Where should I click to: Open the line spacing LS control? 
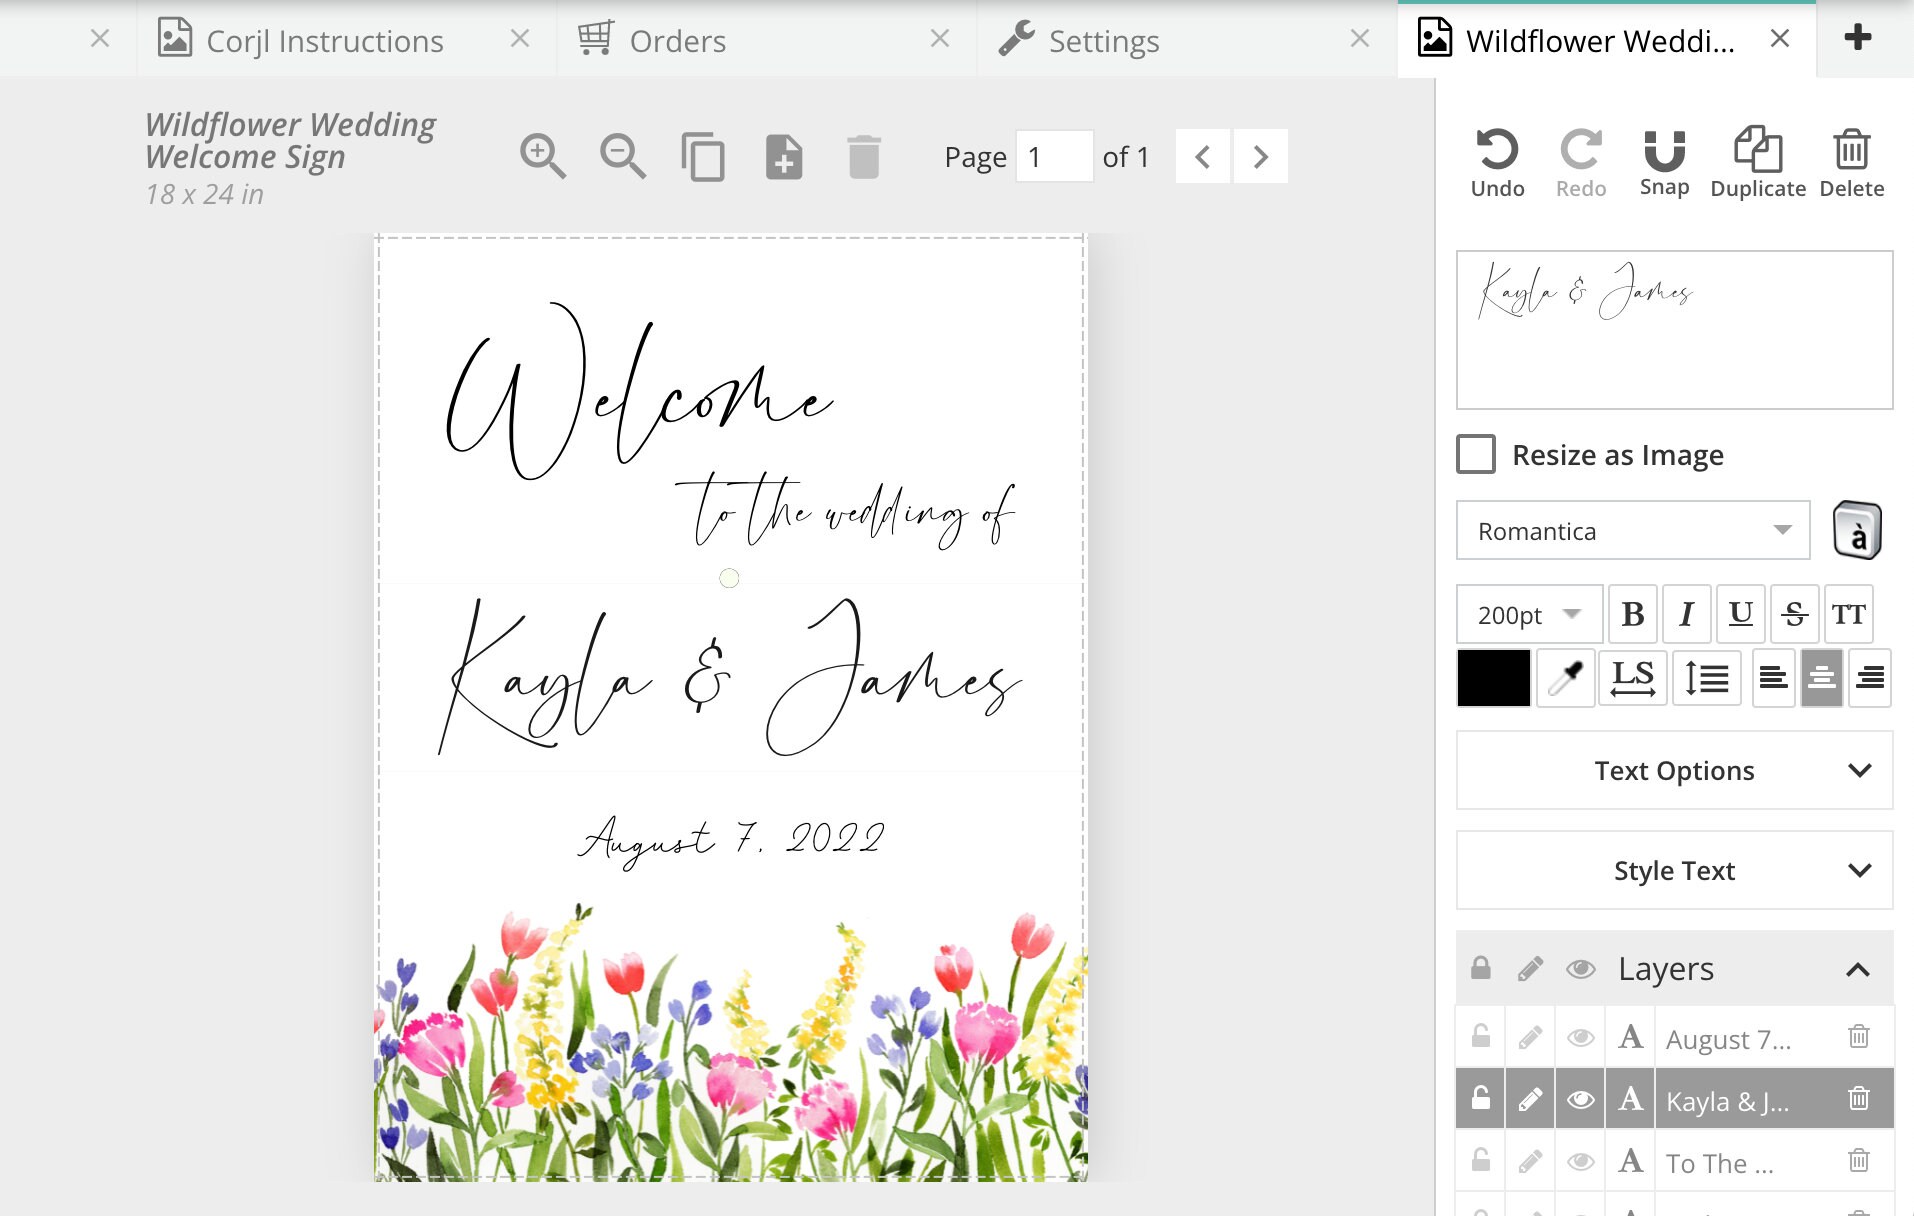(x=1632, y=677)
